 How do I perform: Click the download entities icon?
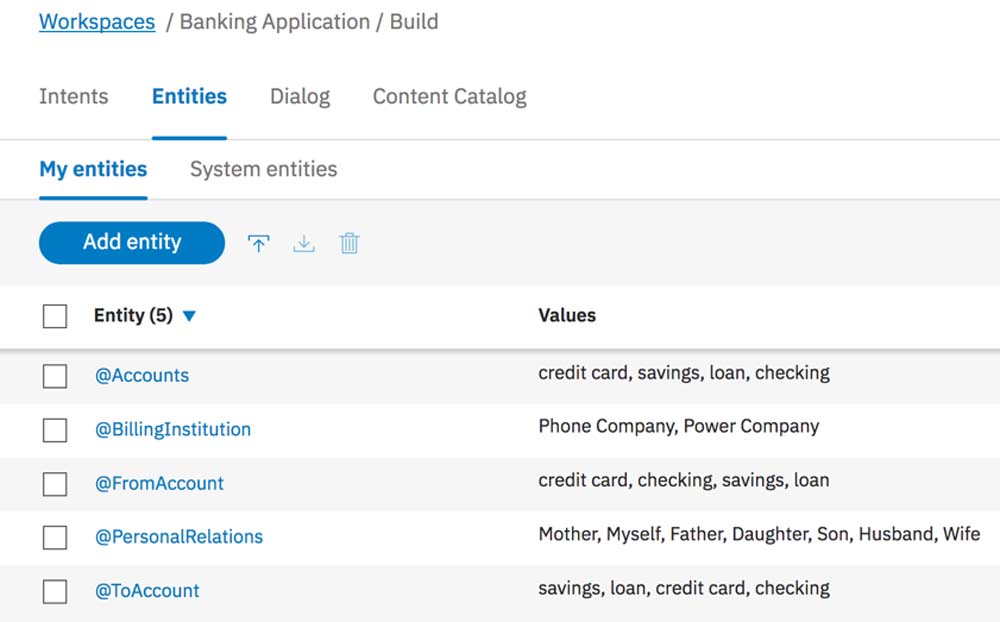point(304,243)
